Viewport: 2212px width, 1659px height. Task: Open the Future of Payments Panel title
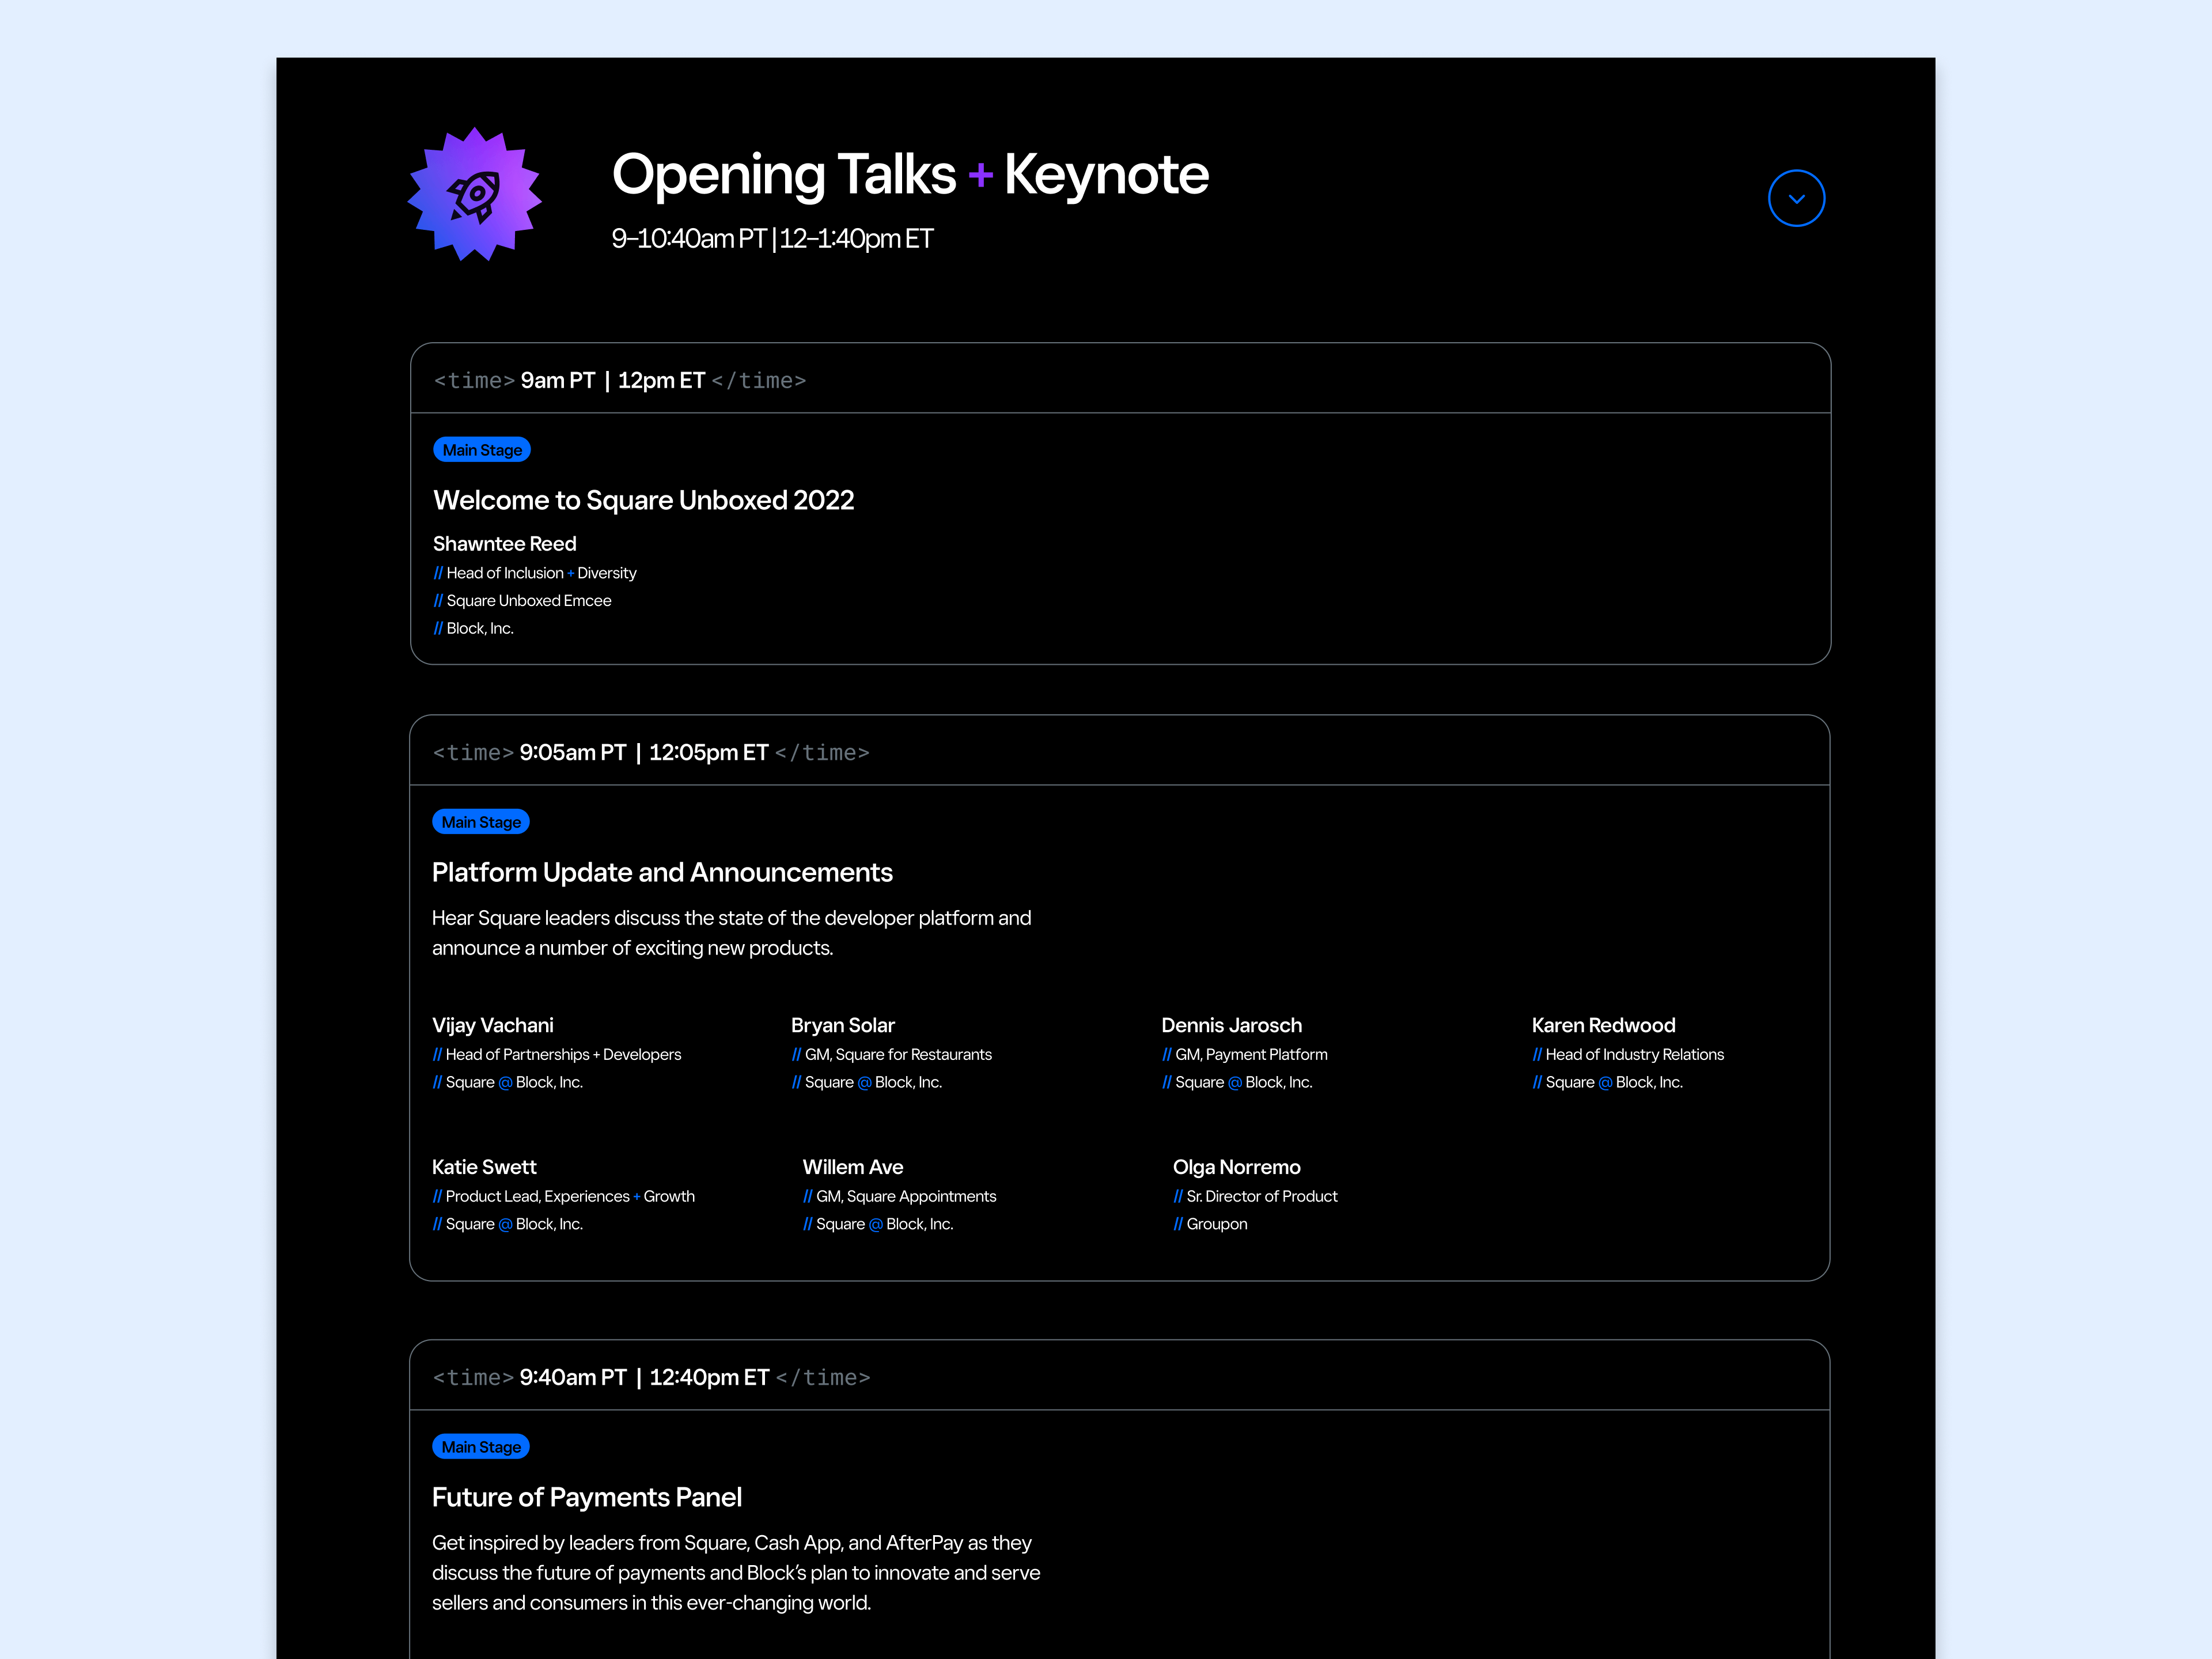click(x=587, y=1497)
